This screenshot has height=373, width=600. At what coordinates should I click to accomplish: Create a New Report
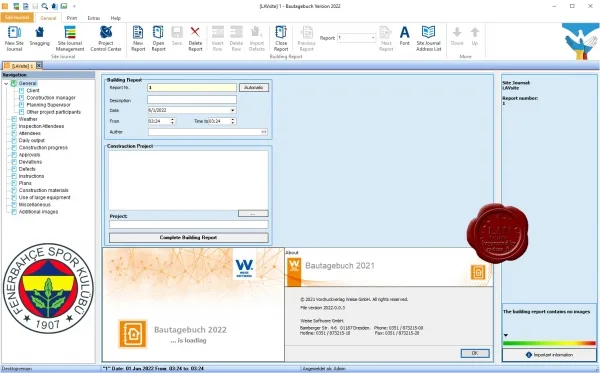pyautogui.click(x=138, y=33)
